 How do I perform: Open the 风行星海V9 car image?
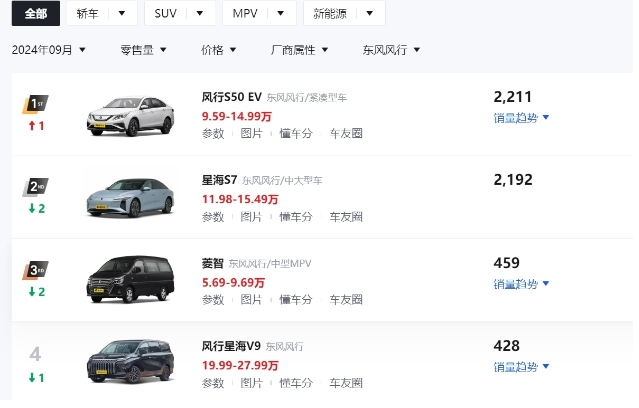click(130, 362)
